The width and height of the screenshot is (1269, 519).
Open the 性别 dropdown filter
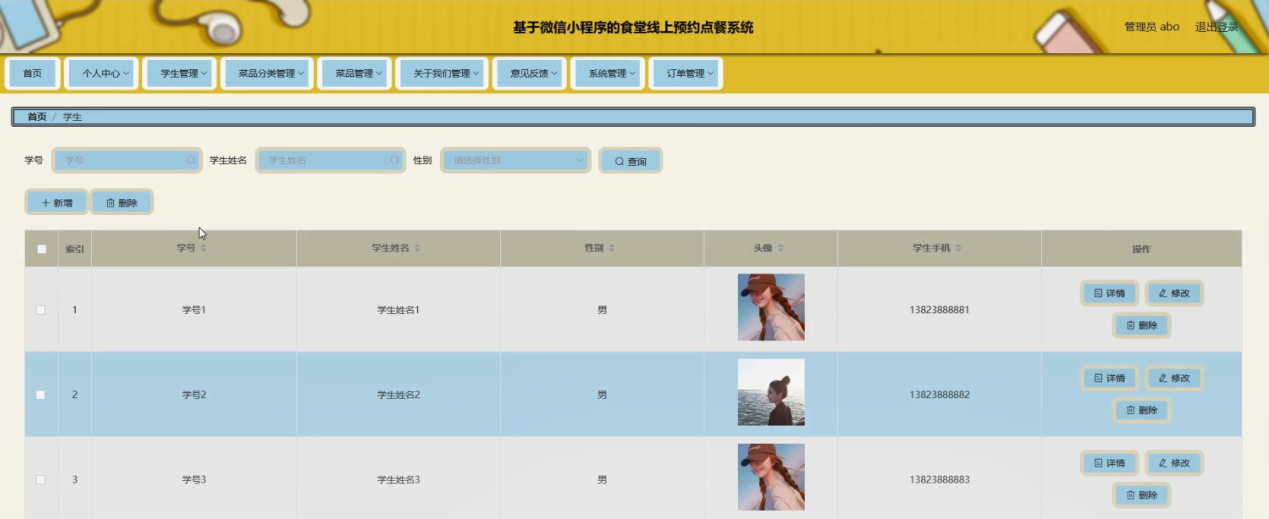coord(516,160)
